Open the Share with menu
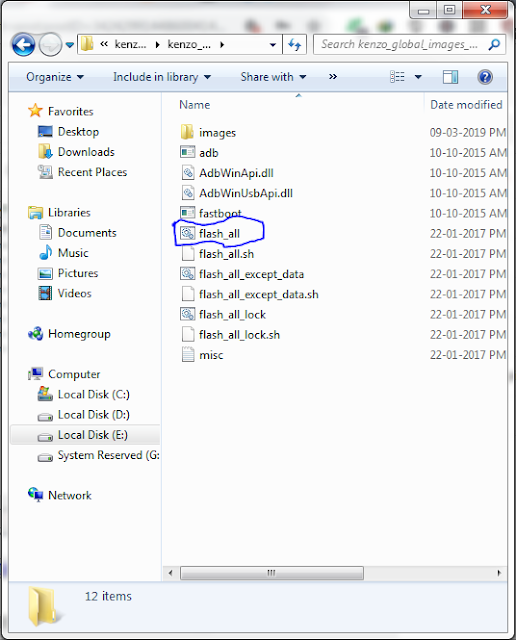 [273, 77]
